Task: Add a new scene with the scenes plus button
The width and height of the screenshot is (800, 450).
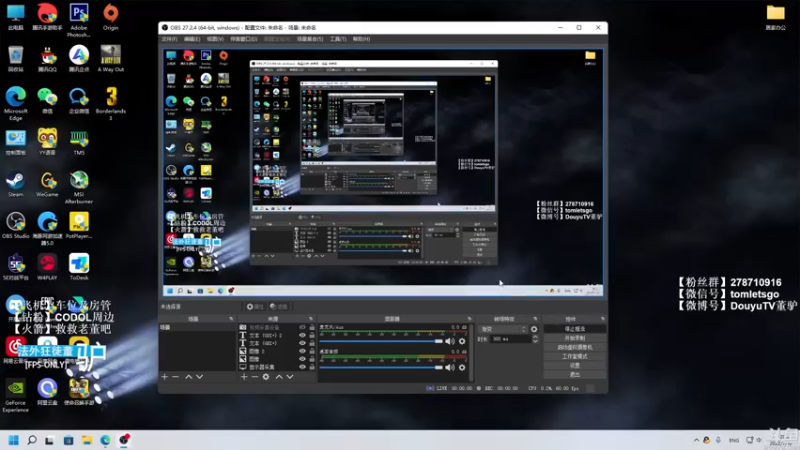Action: pos(164,377)
